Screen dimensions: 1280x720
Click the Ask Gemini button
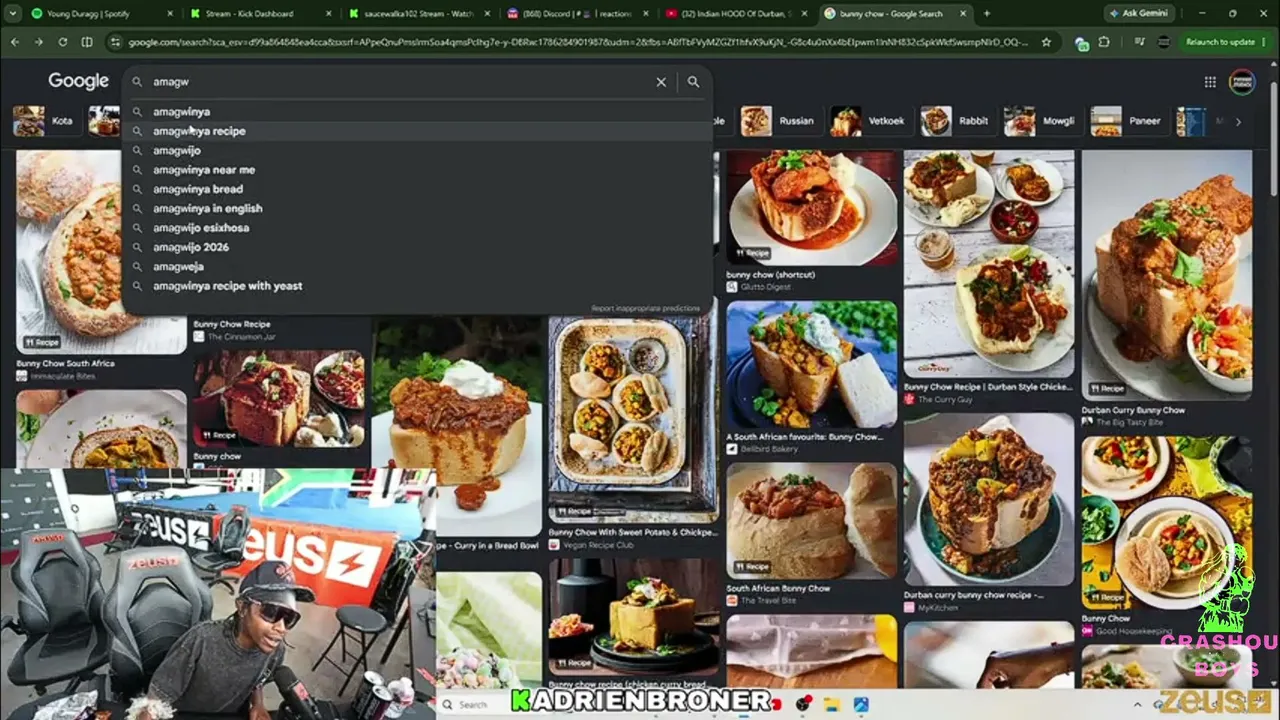[x=1140, y=14]
